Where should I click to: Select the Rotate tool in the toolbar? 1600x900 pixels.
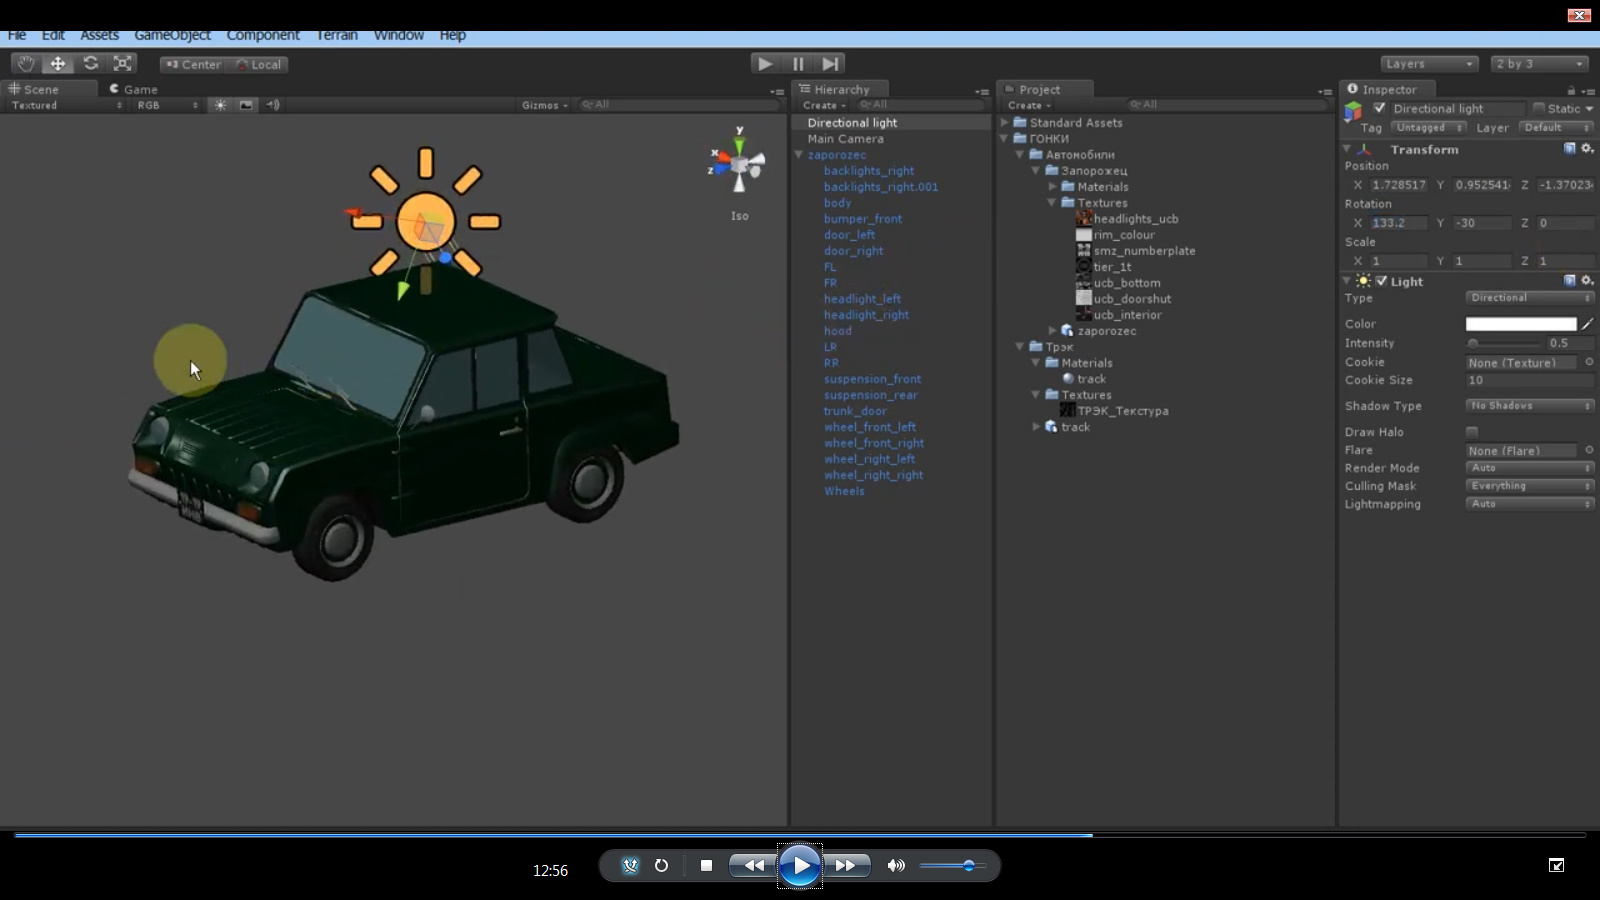pyautogui.click(x=90, y=63)
